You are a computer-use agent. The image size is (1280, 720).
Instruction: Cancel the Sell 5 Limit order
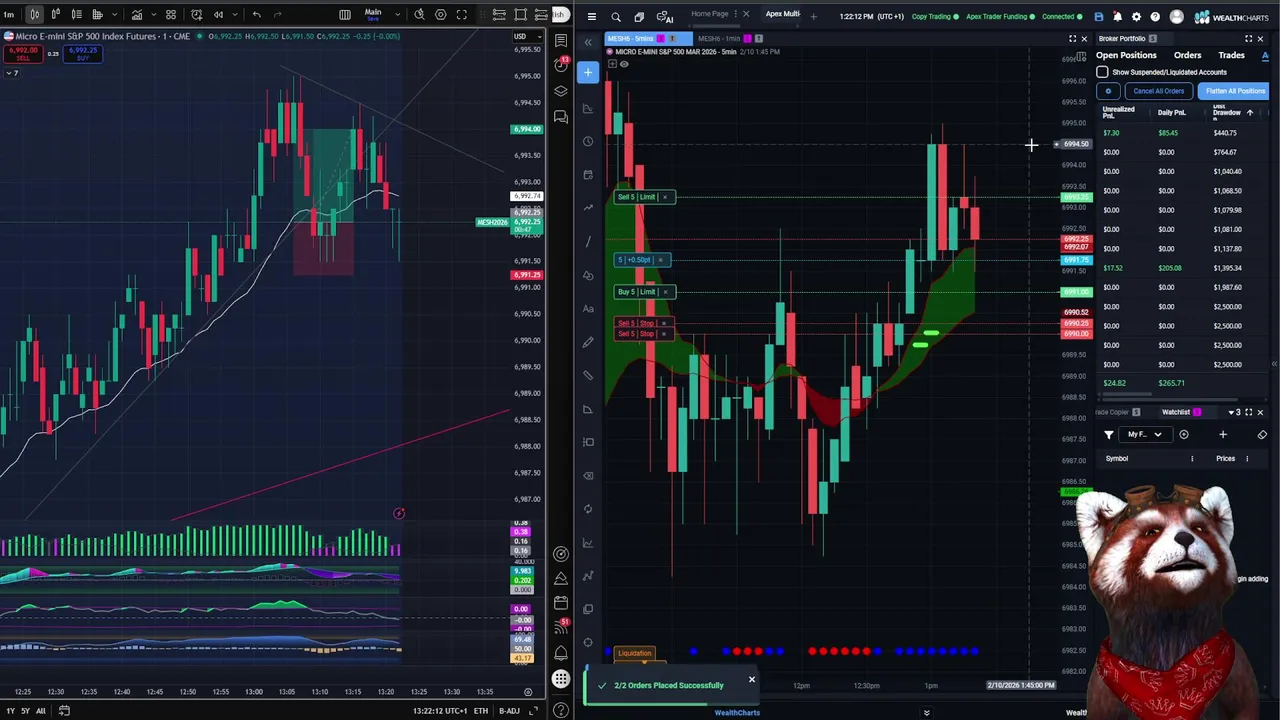[664, 197]
